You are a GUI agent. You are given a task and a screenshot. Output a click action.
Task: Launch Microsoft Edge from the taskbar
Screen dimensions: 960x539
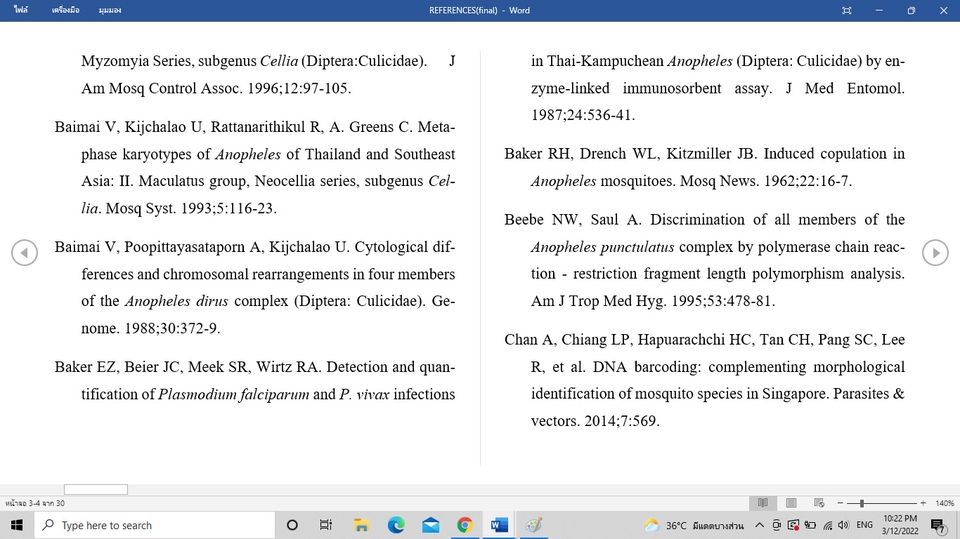tap(396, 525)
